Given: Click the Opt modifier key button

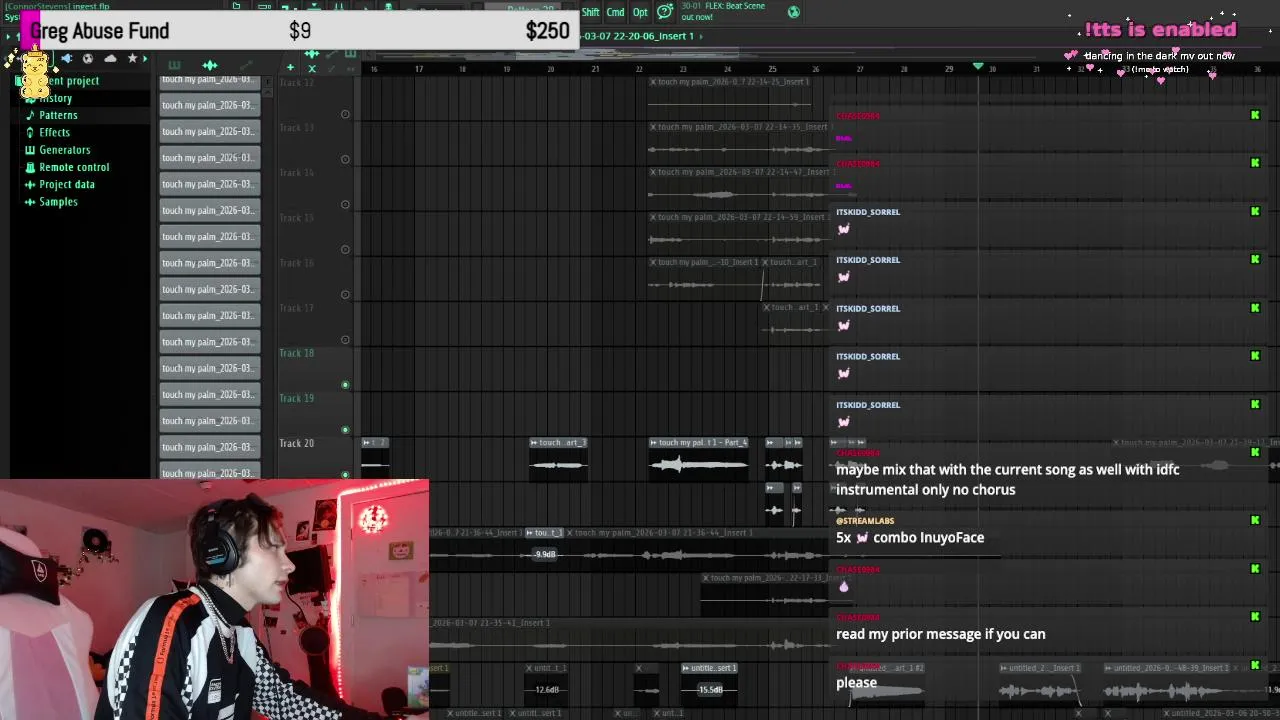Looking at the screenshot, I should pyautogui.click(x=640, y=12).
